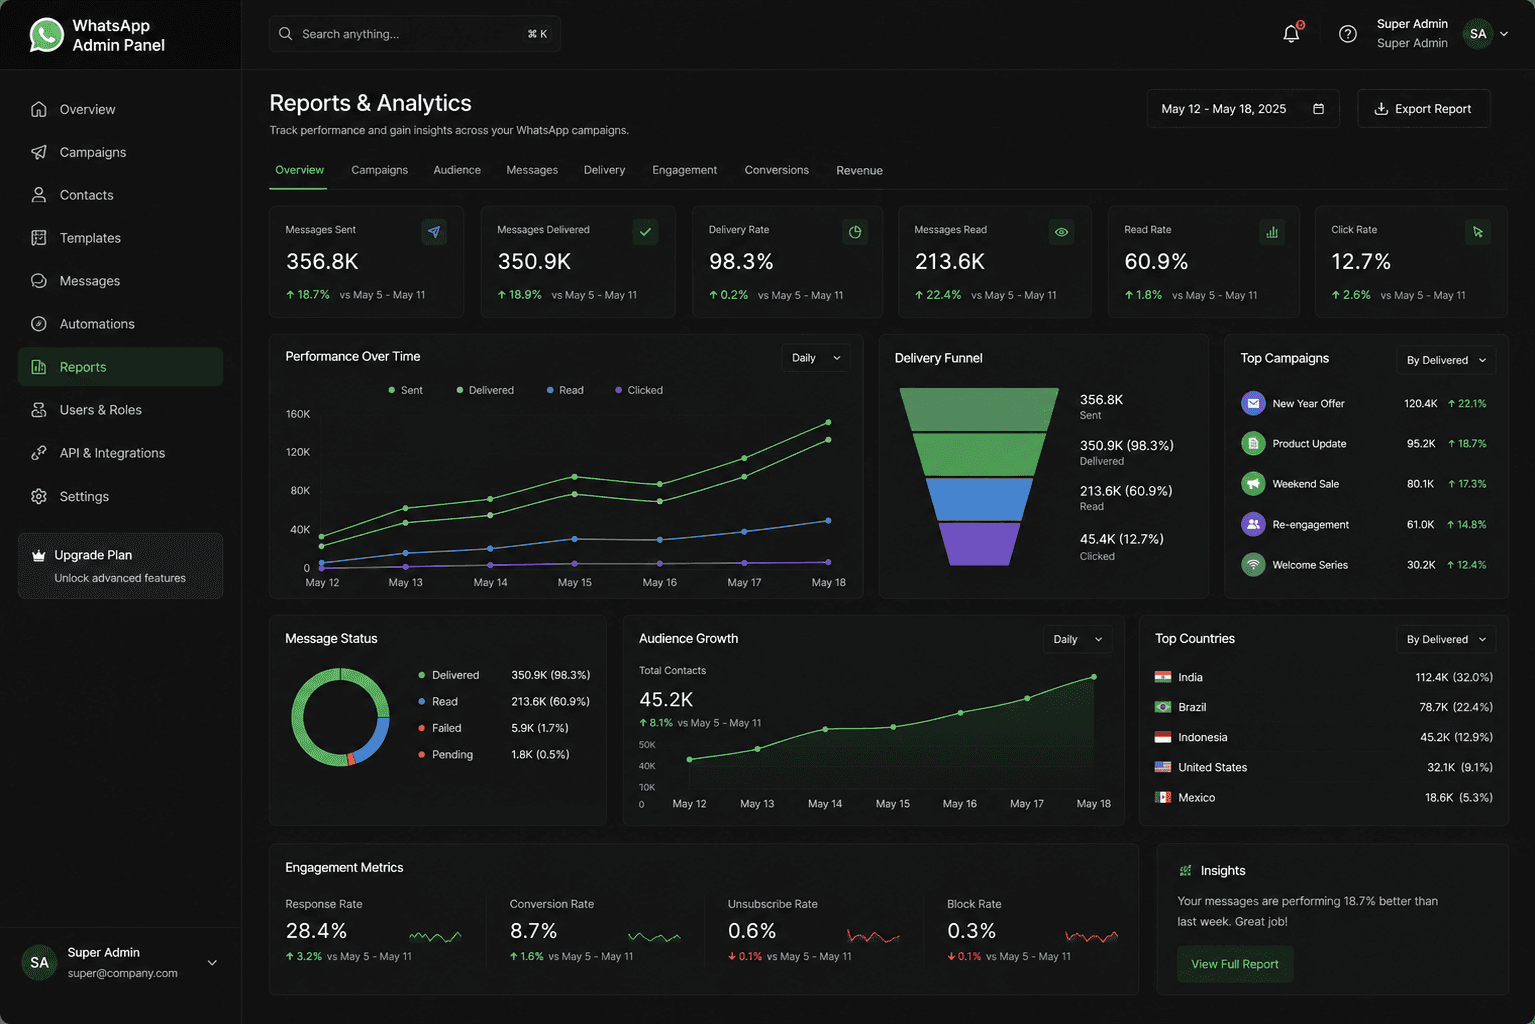Click the Messages Sent send icon

tap(434, 232)
